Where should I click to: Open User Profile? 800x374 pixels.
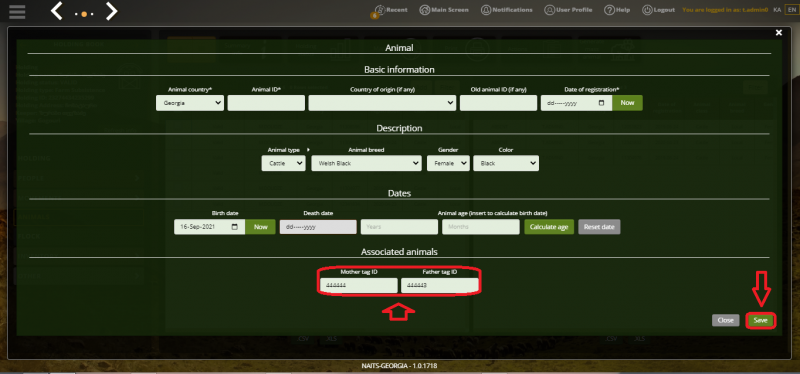pyautogui.click(x=568, y=10)
